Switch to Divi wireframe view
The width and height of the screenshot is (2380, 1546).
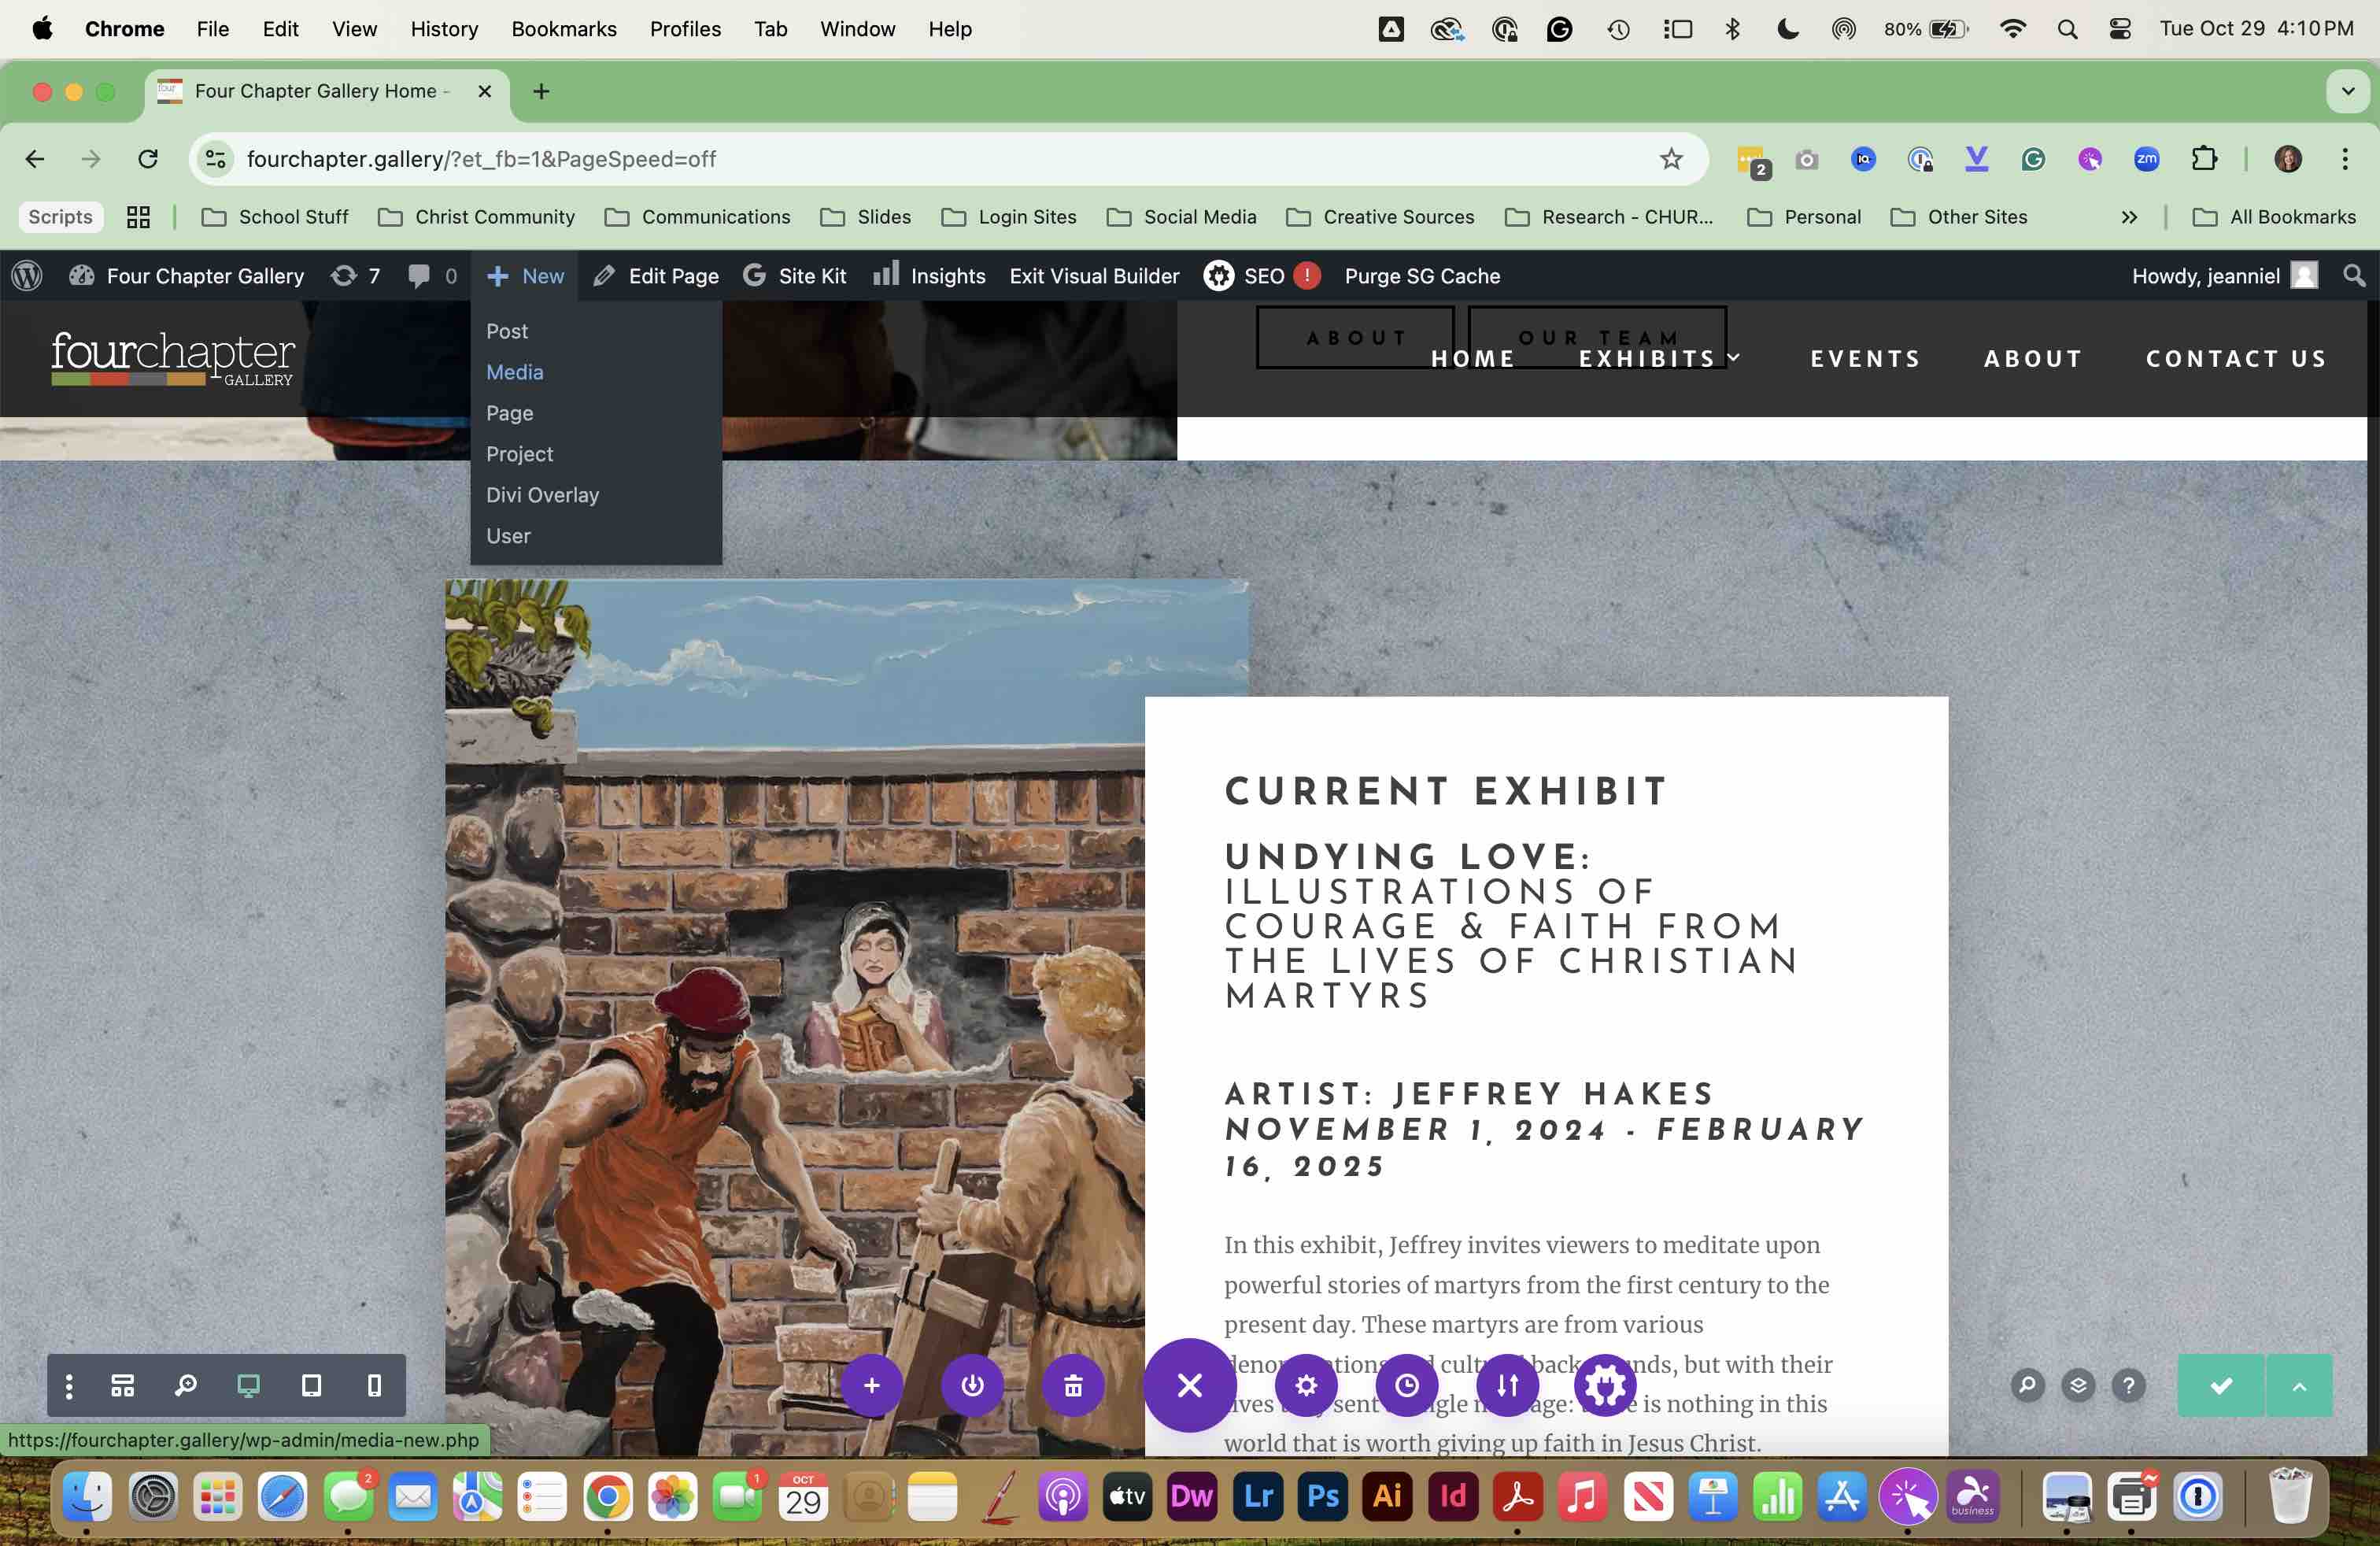123,1386
